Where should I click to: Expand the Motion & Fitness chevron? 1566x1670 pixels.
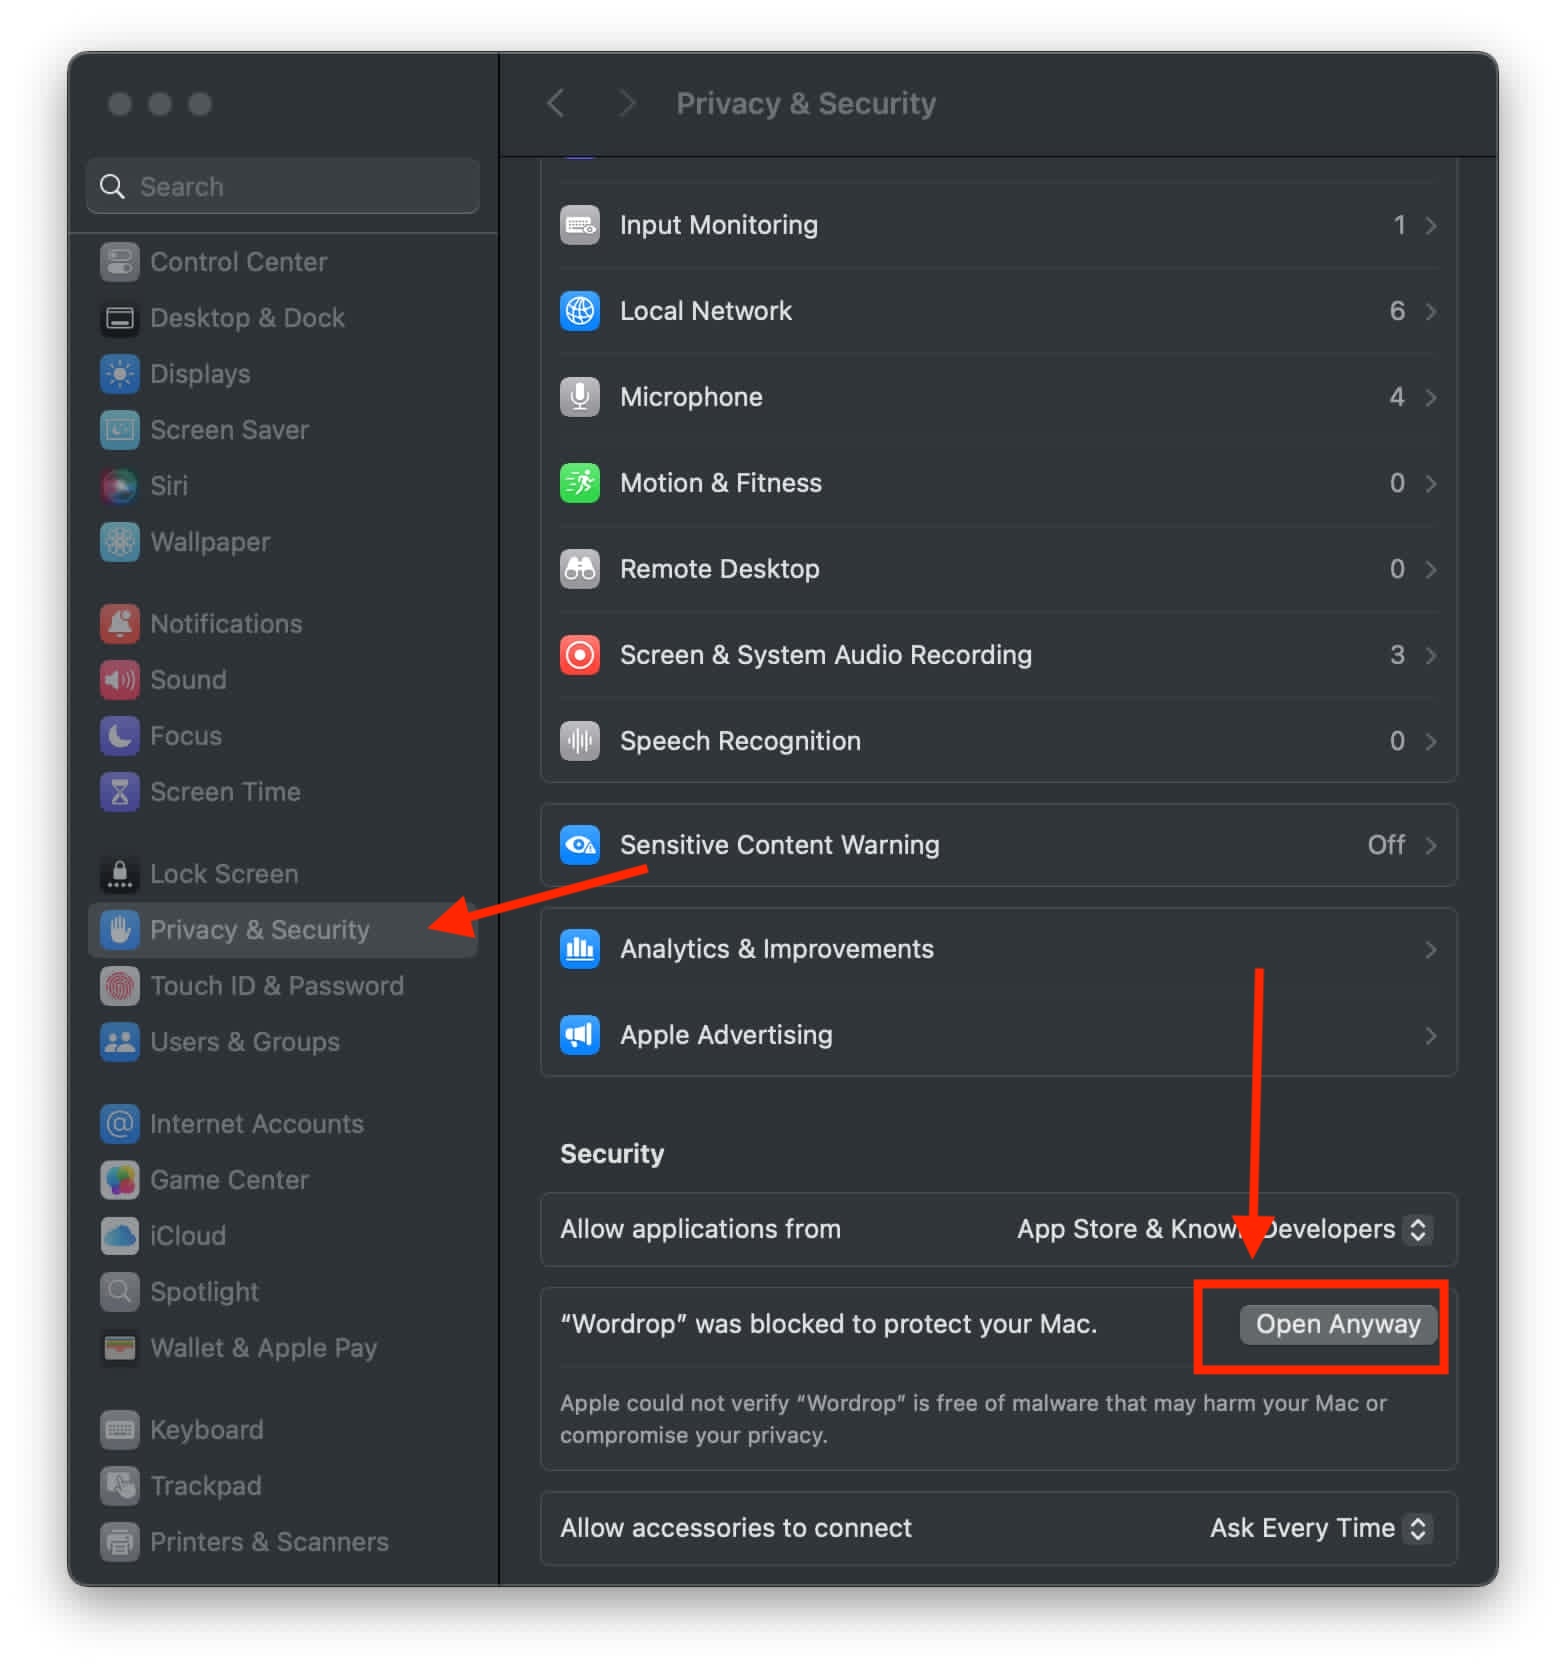click(x=1431, y=483)
